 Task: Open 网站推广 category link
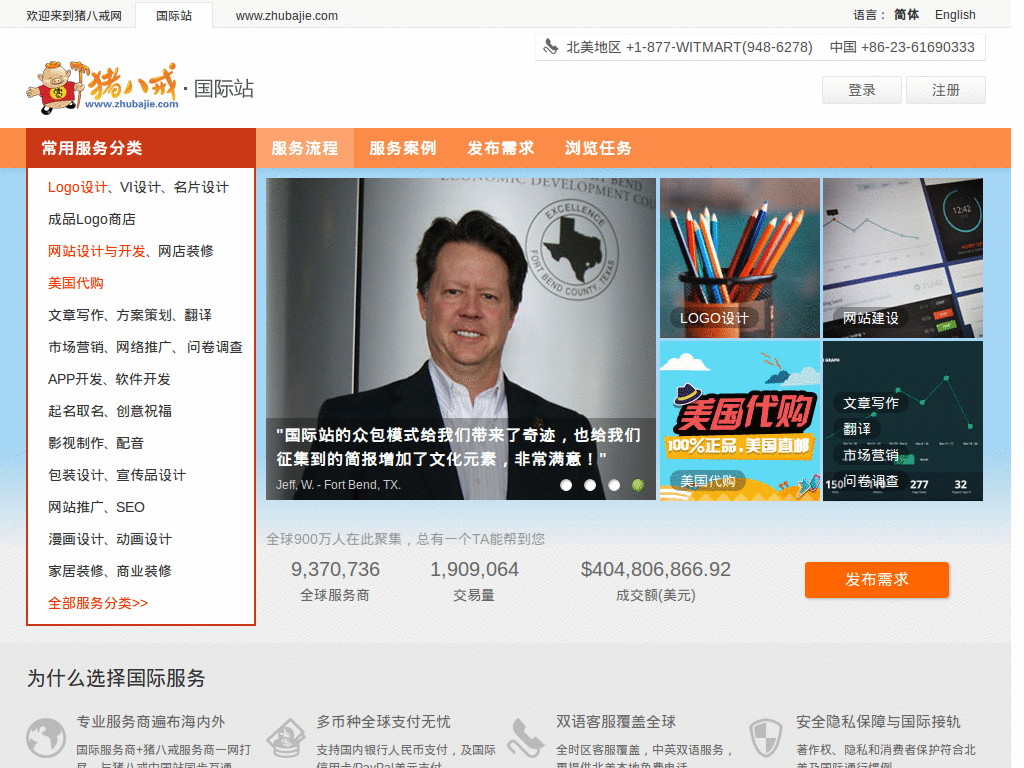tap(76, 507)
